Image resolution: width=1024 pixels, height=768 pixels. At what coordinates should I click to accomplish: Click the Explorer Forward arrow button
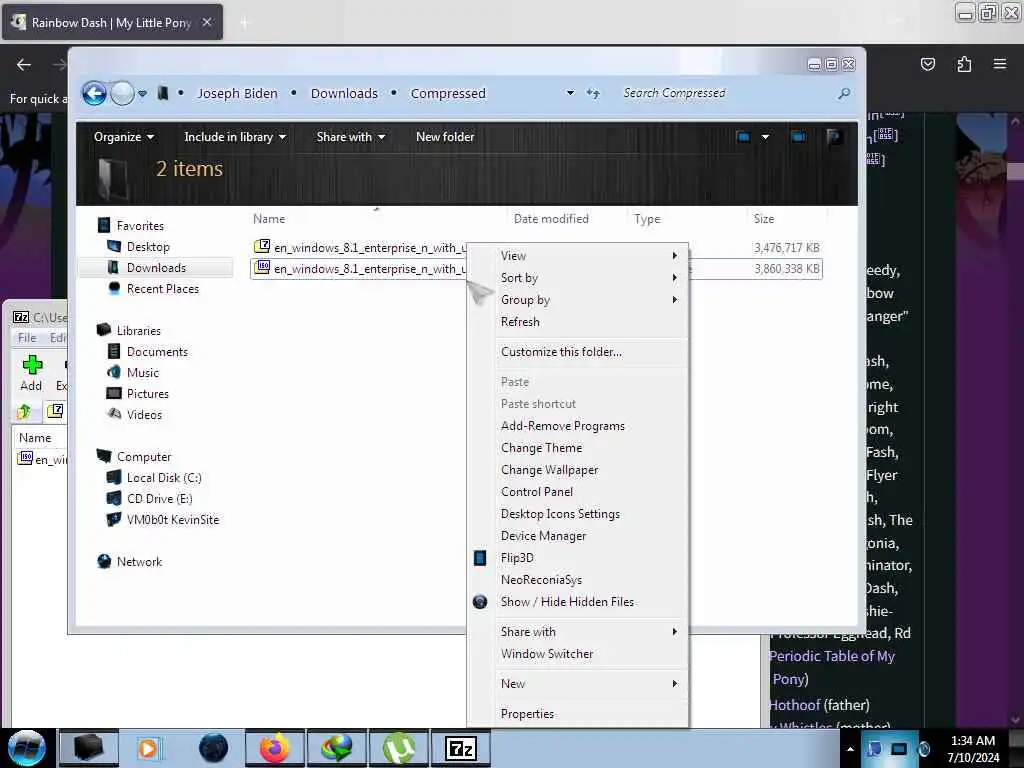pyautogui.click(x=122, y=93)
